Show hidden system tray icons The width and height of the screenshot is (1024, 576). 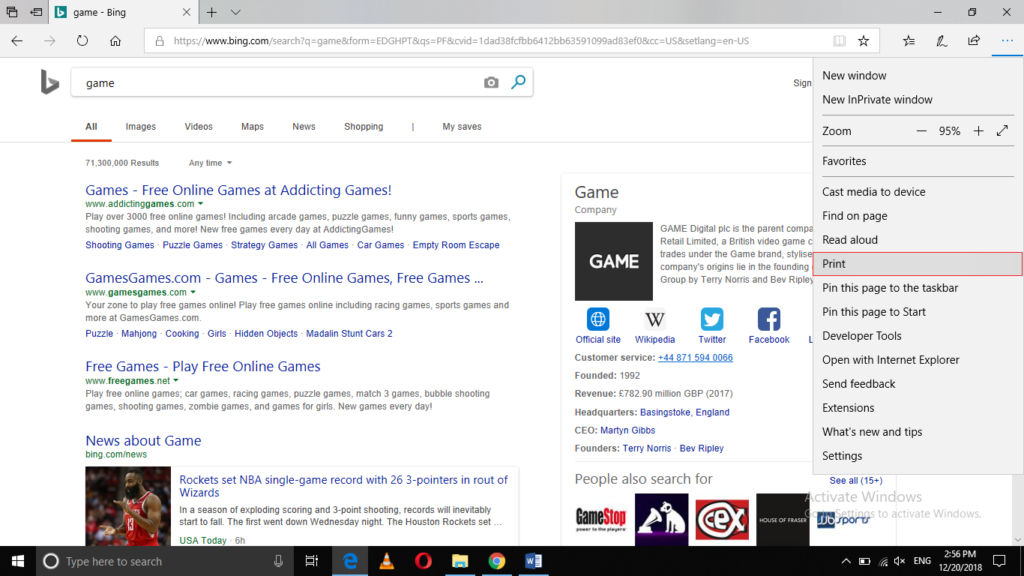846,561
